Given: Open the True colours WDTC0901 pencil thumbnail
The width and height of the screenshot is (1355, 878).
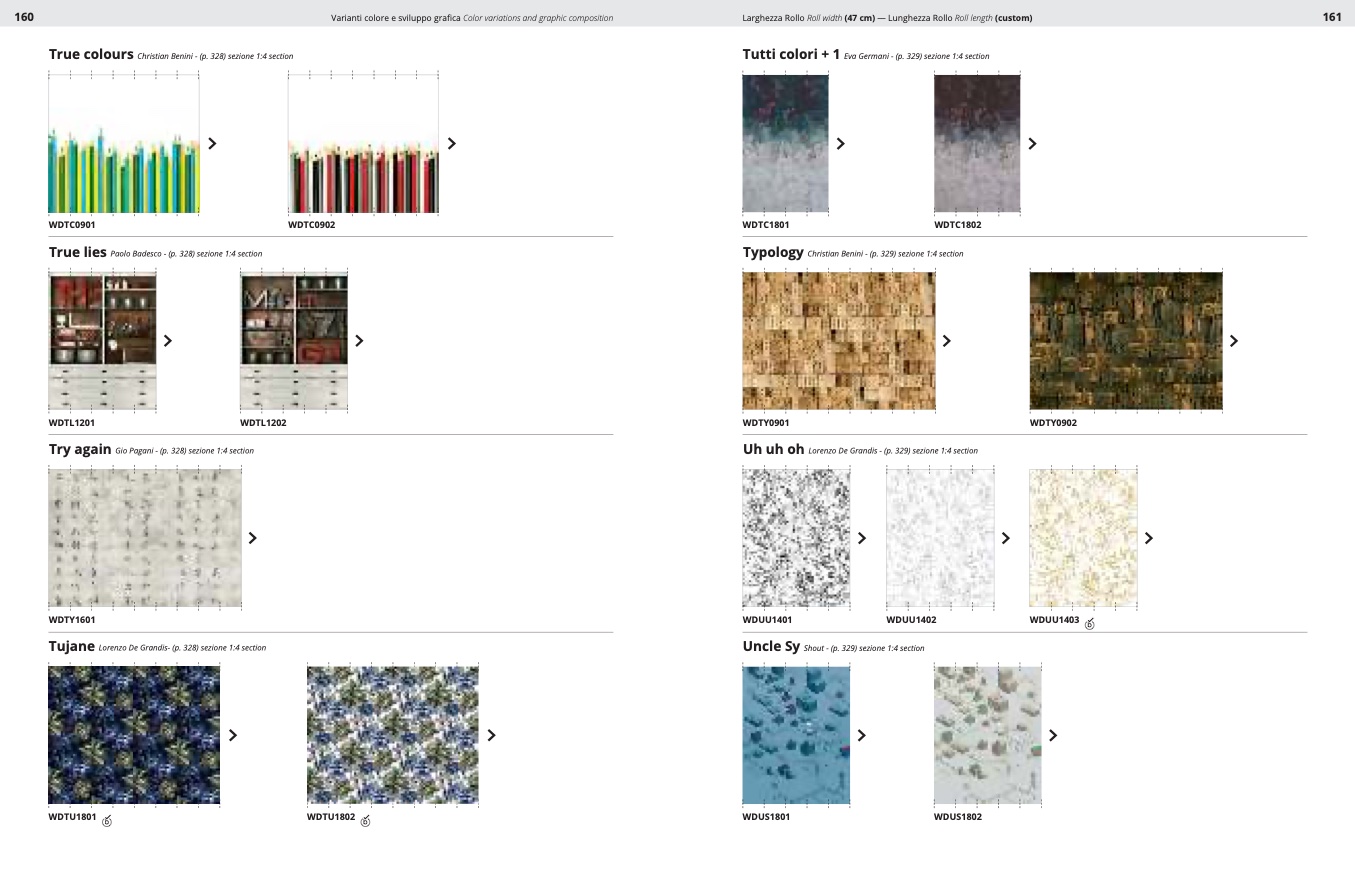Looking at the screenshot, I should [x=124, y=144].
